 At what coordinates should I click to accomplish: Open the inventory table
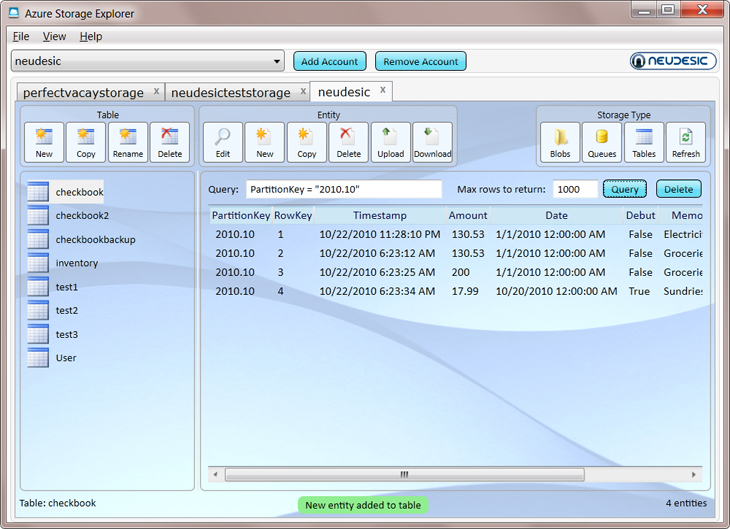point(63,263)
